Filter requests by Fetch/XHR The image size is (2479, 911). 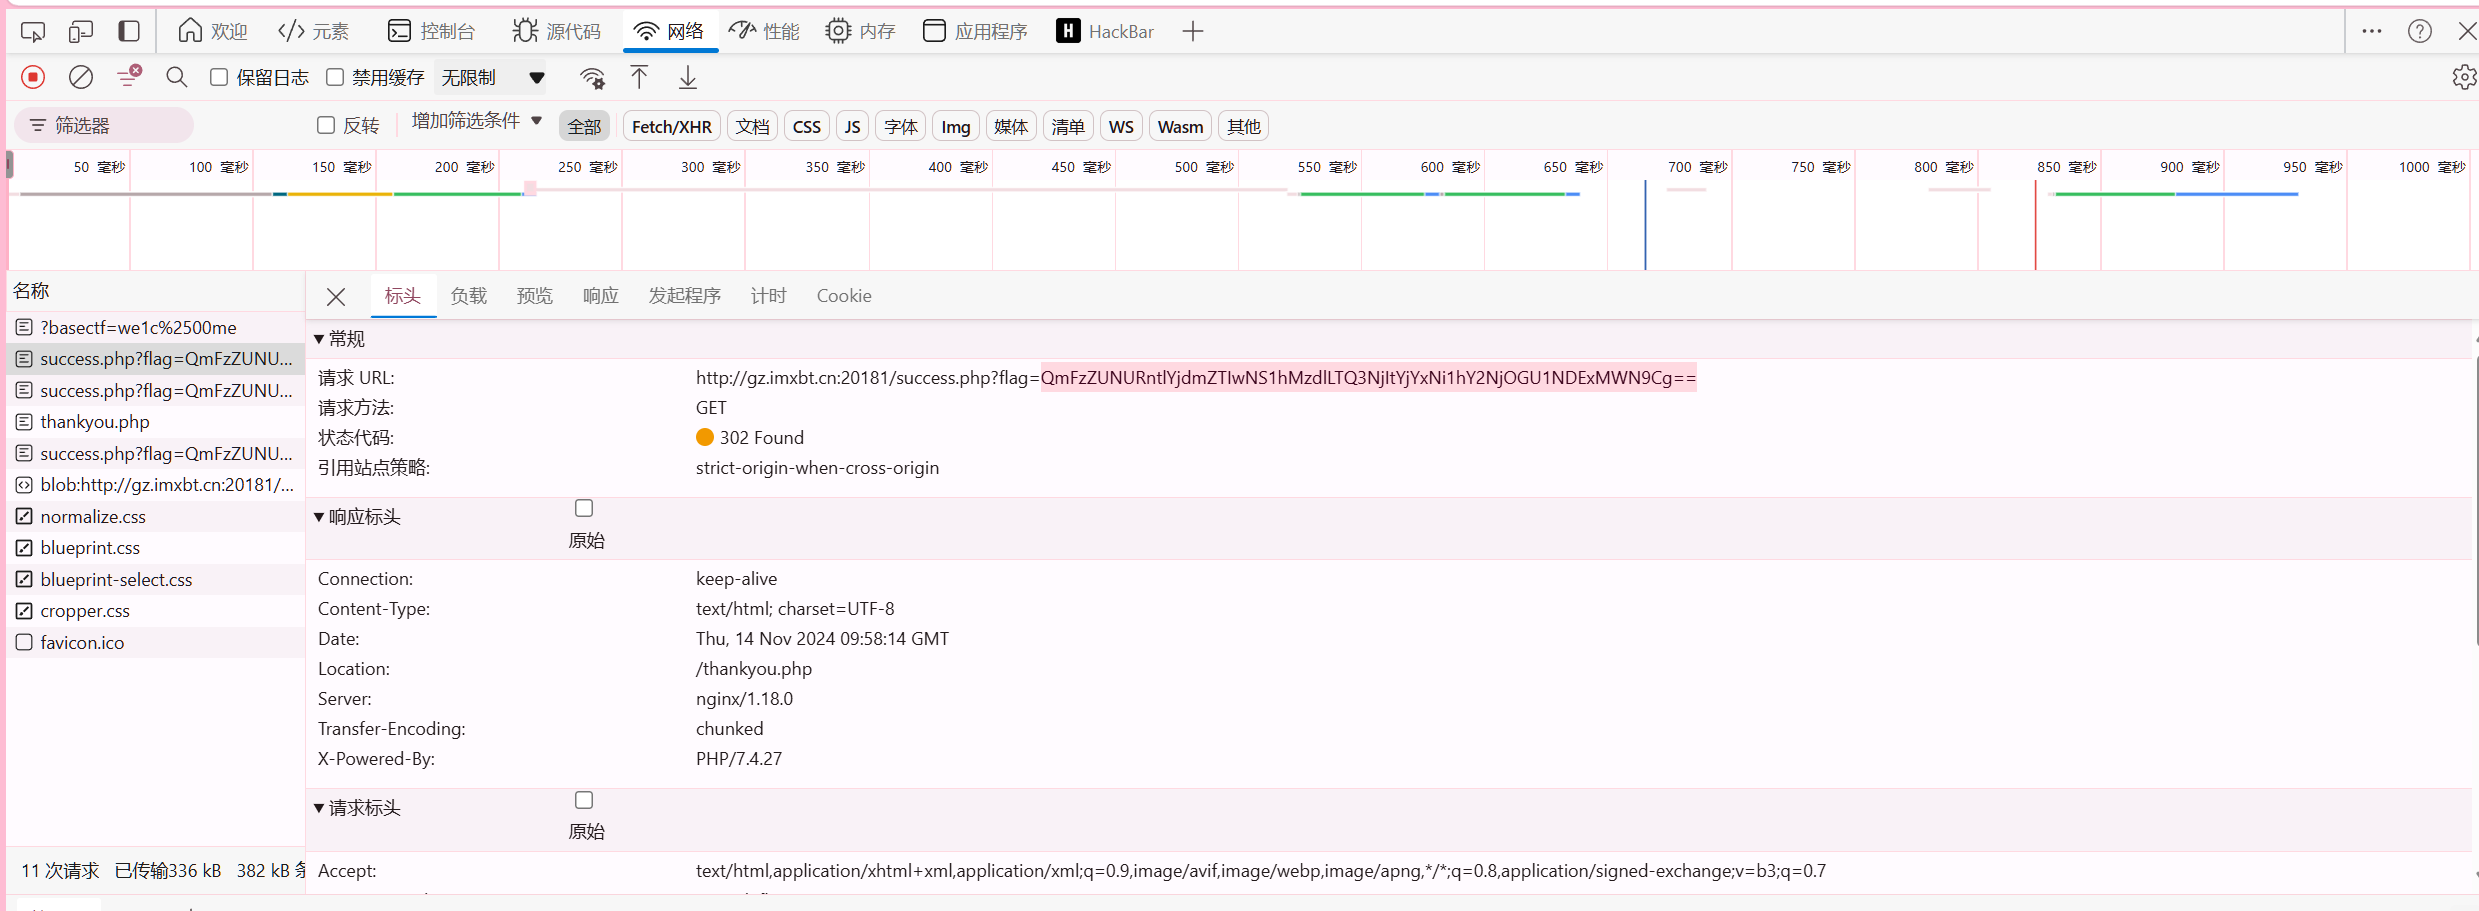(671, 127)
